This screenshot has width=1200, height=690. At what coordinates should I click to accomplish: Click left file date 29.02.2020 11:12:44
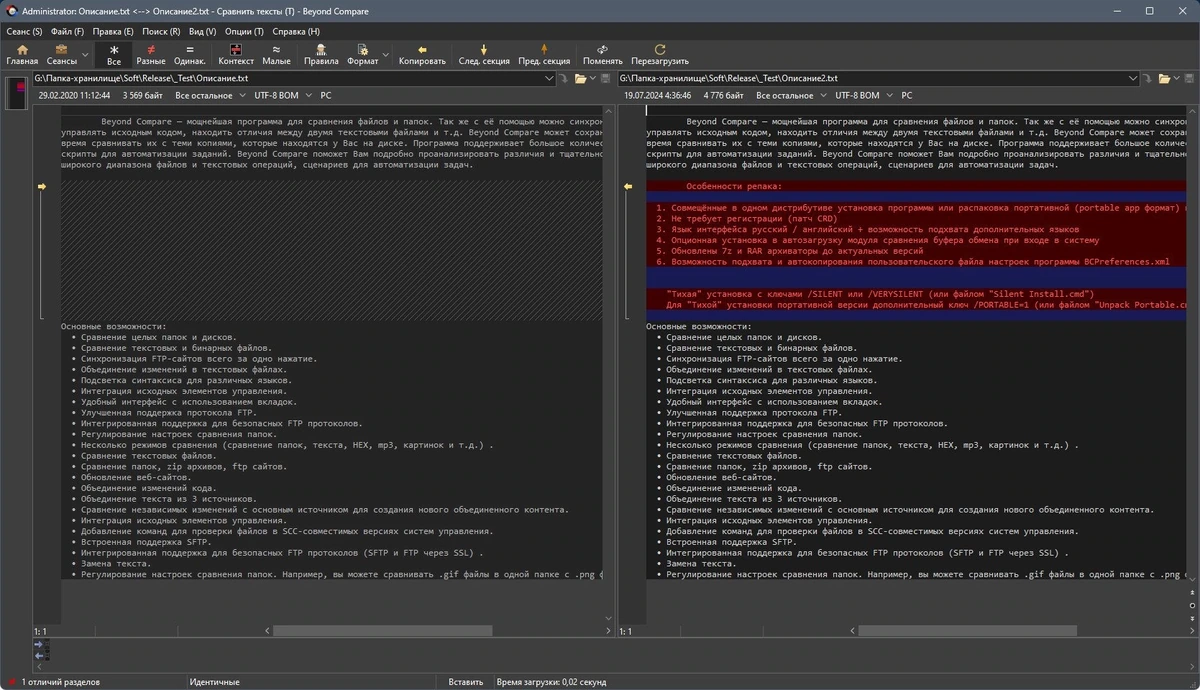74,96
